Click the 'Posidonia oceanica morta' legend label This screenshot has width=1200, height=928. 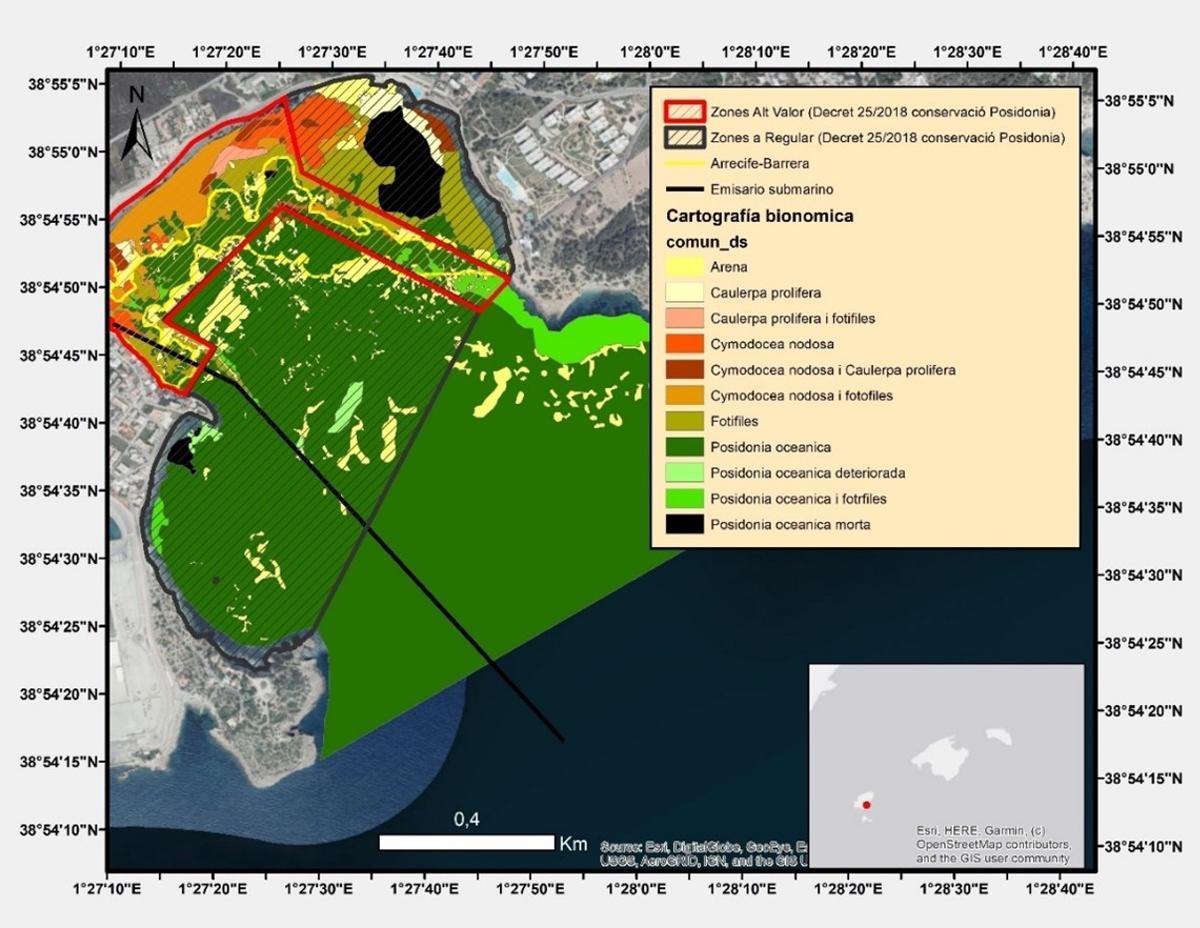point(790,524)
